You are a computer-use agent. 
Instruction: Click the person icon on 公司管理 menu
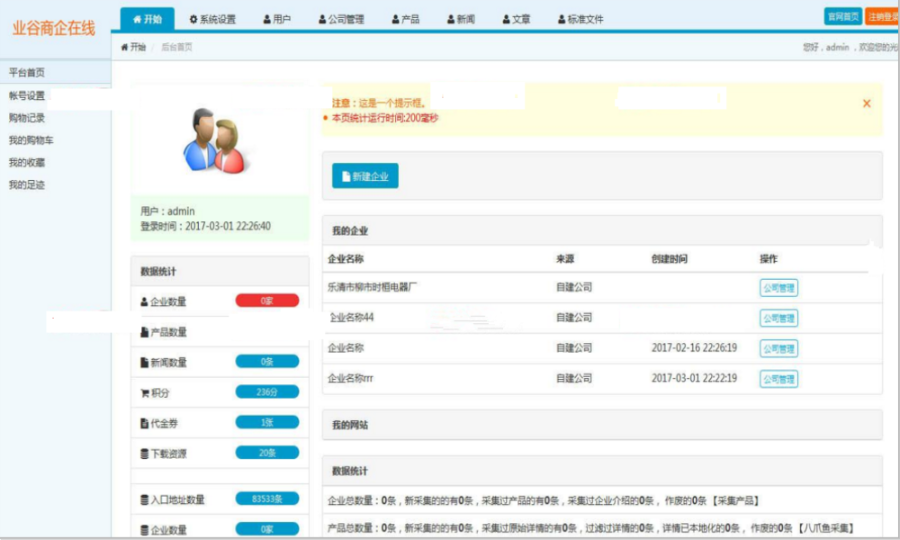point(323,19)
